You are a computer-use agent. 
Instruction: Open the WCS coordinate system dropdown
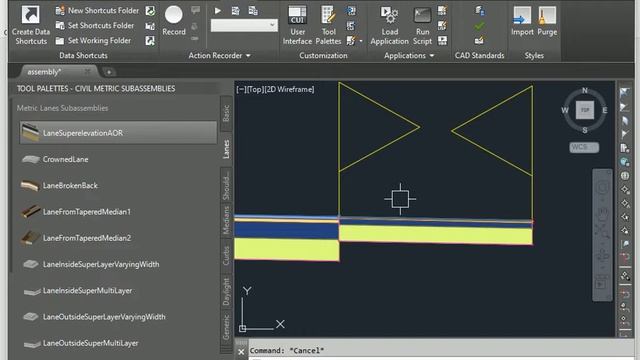pos(584,147)
